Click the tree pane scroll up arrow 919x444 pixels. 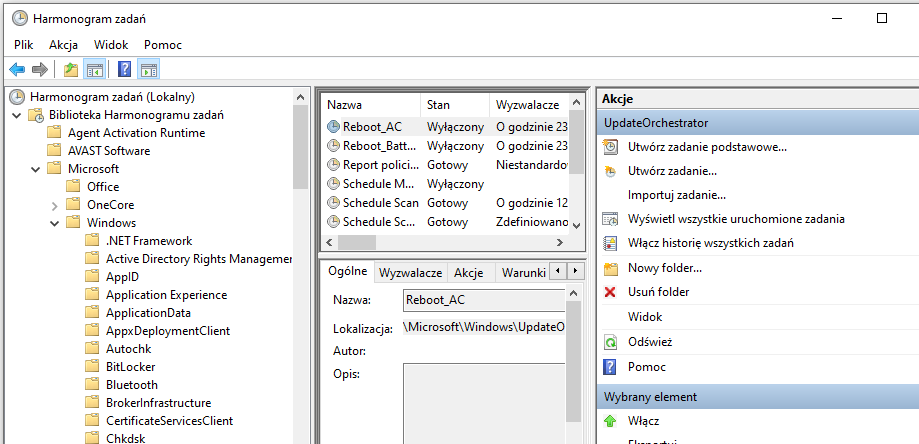(300, 97)
